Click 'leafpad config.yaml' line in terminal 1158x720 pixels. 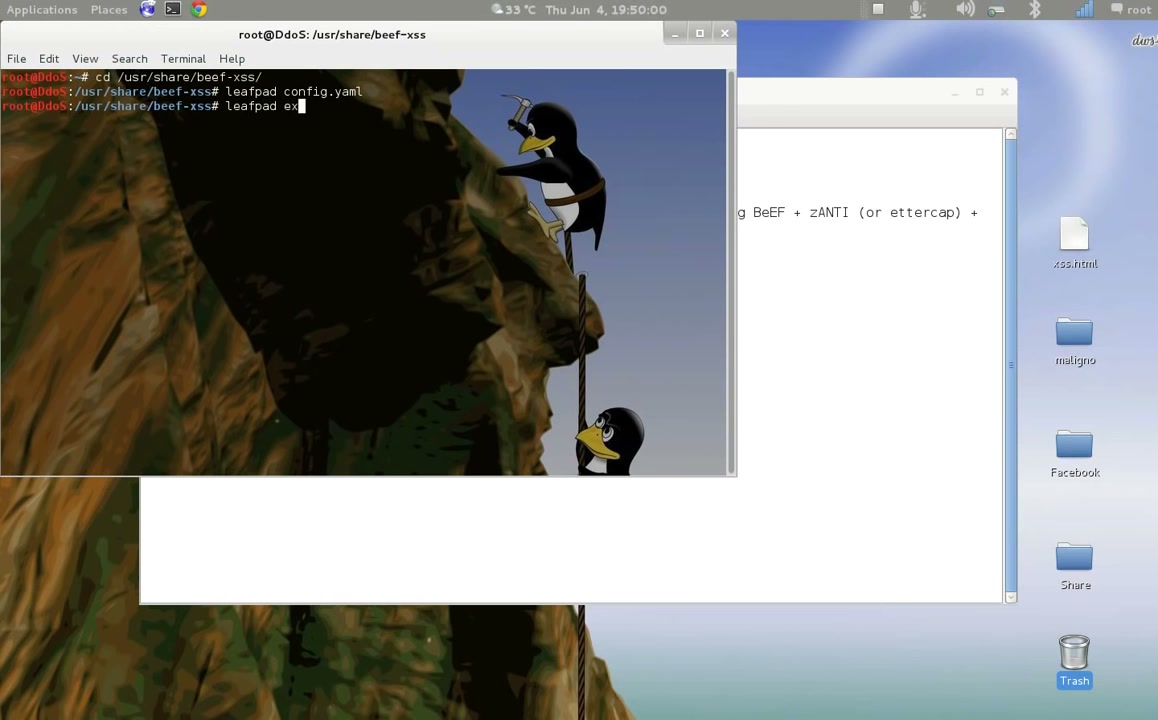(182, 92)
